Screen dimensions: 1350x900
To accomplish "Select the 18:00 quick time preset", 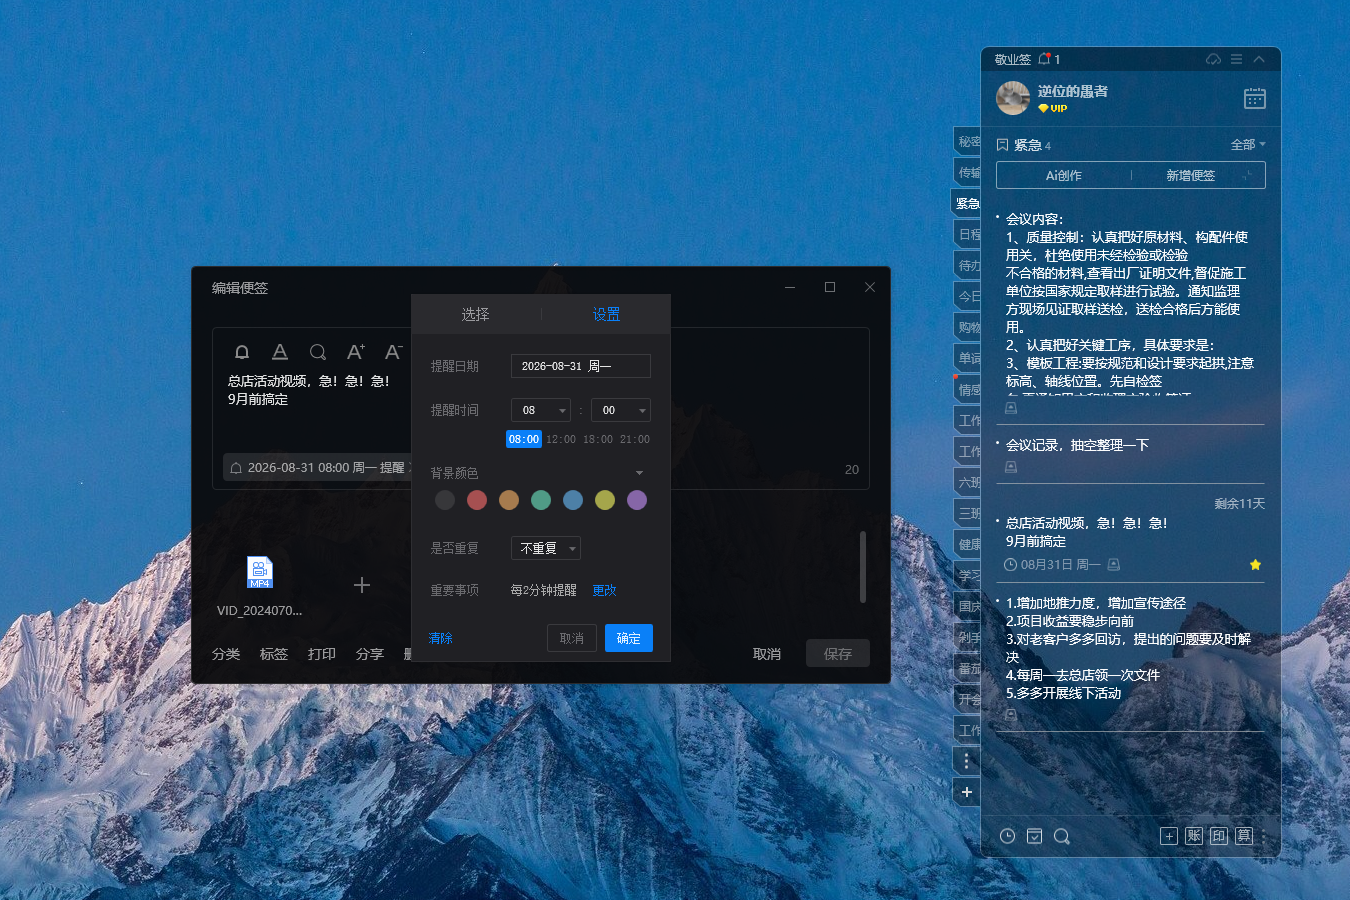I will (598, 439).
